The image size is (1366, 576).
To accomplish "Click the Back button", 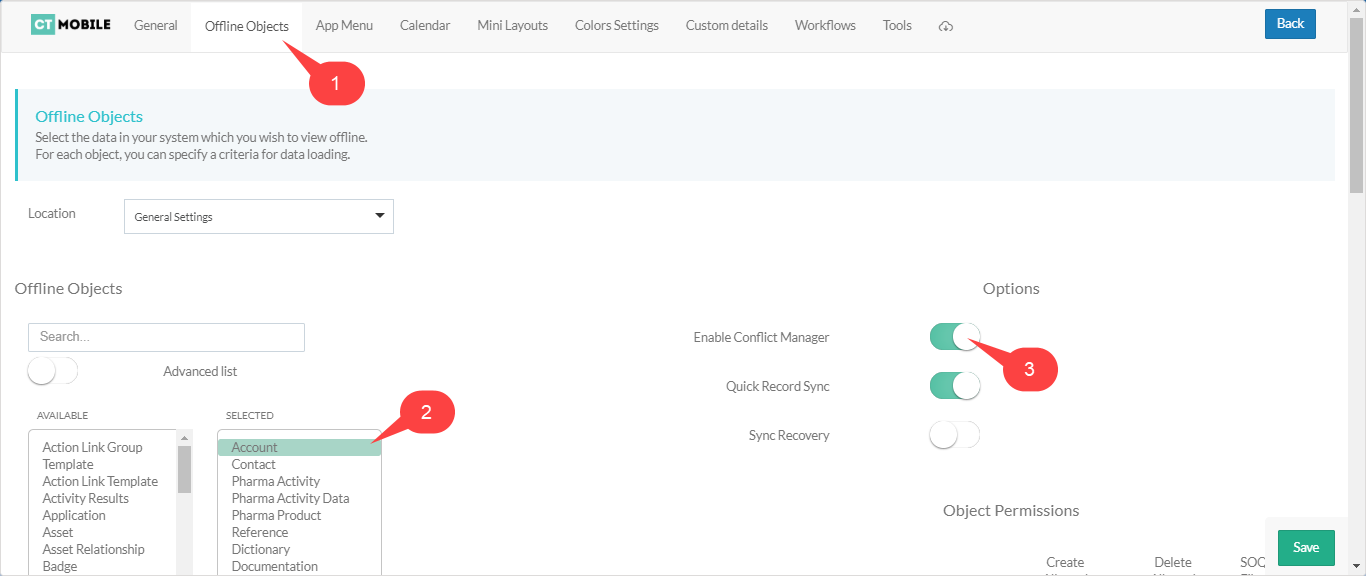I will point(1290,24).
